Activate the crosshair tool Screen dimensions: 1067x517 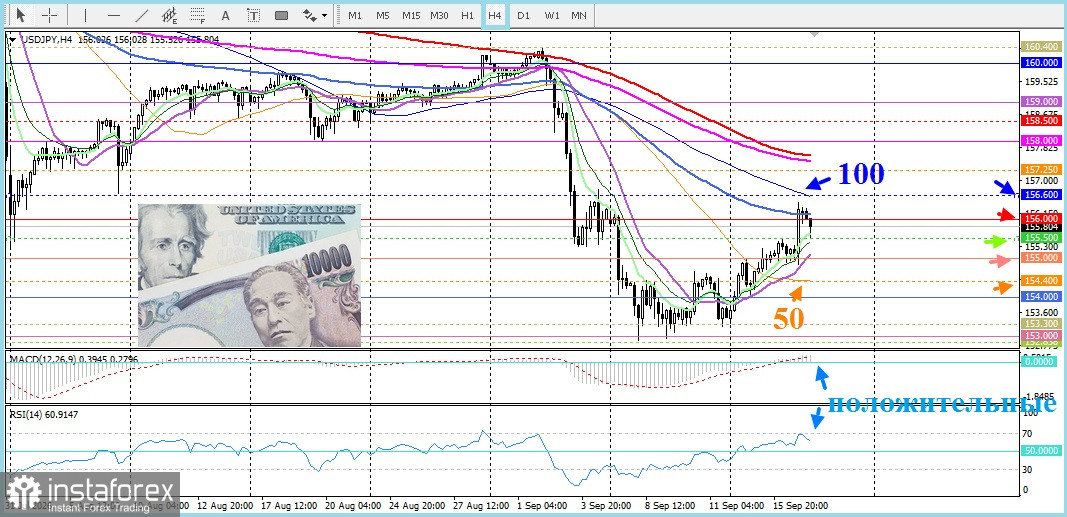[50, 15]
